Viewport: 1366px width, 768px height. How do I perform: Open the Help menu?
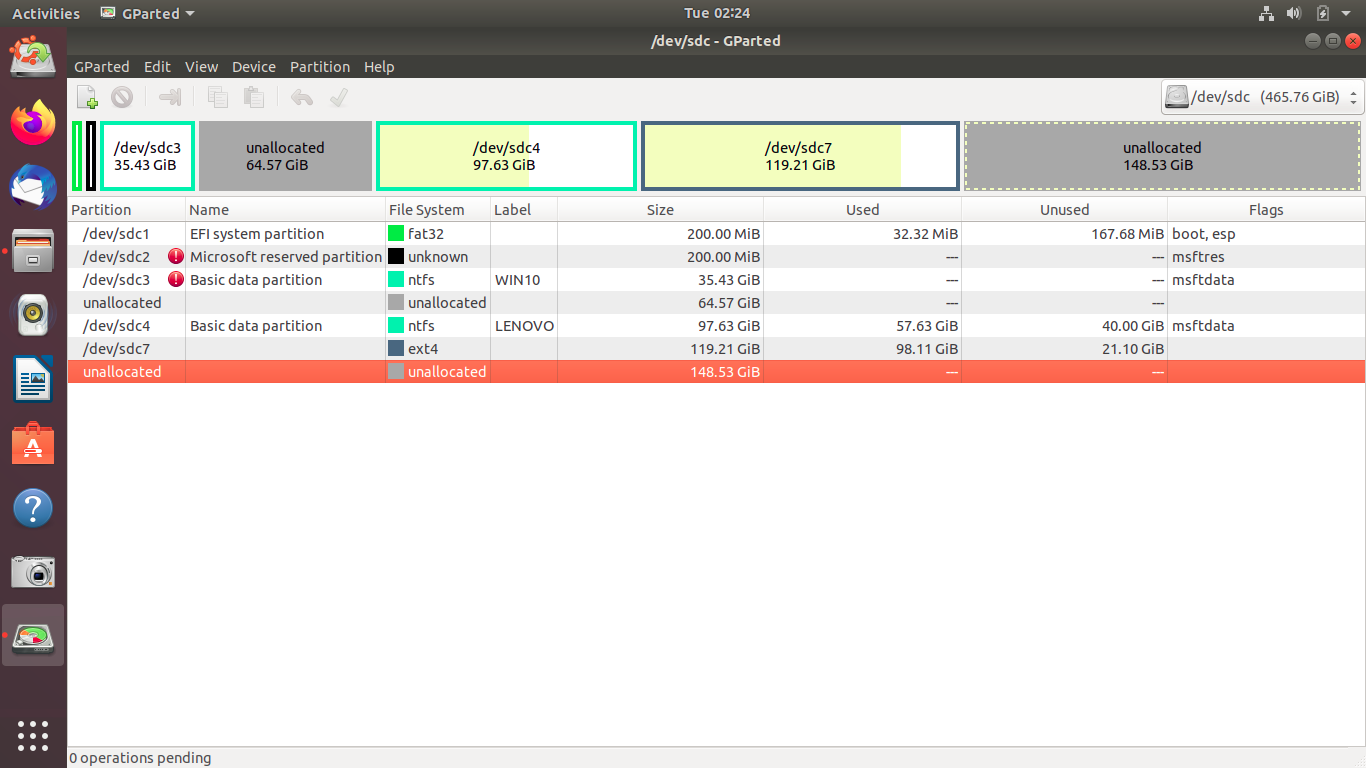click(x=379, y=67)
